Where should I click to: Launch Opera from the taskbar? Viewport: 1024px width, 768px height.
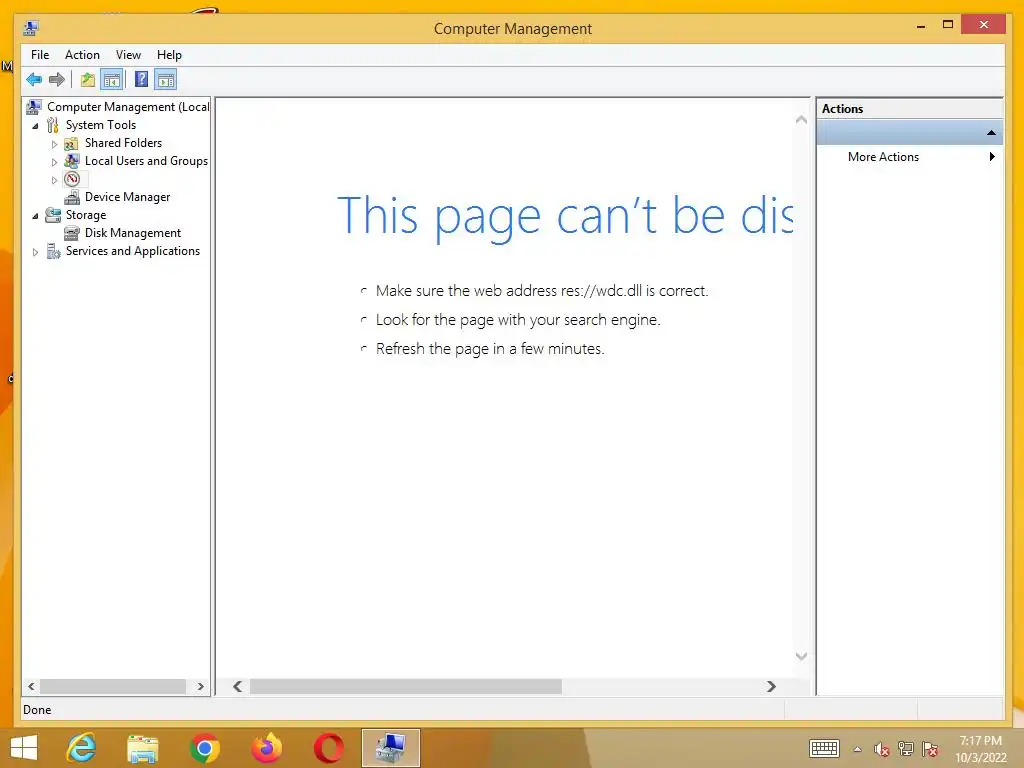[x=328, y=748]
